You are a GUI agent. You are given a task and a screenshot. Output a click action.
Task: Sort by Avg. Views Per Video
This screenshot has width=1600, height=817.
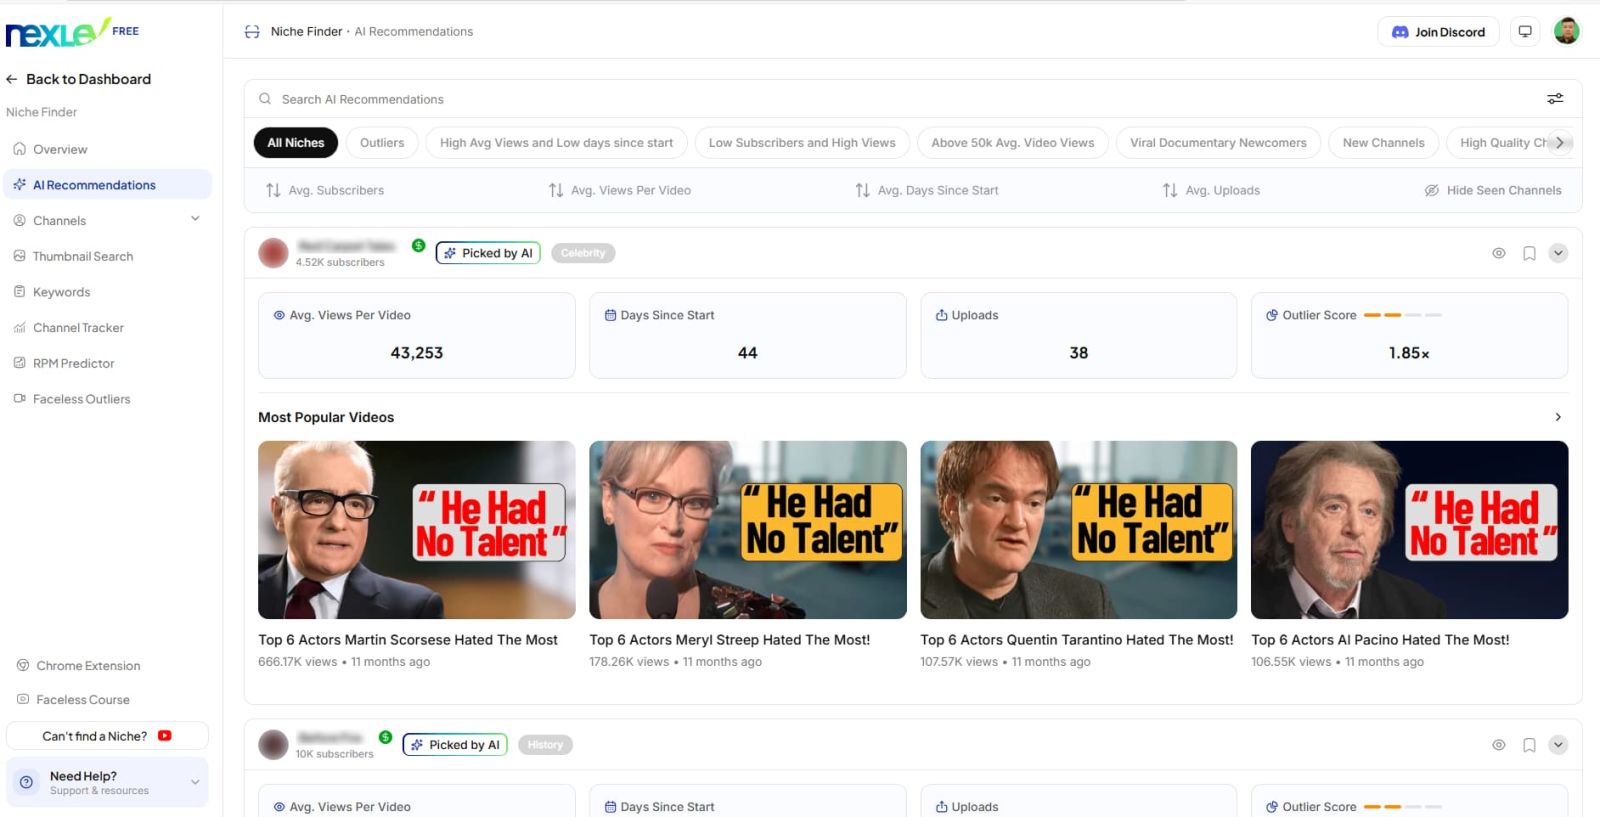tap(620, 190)
